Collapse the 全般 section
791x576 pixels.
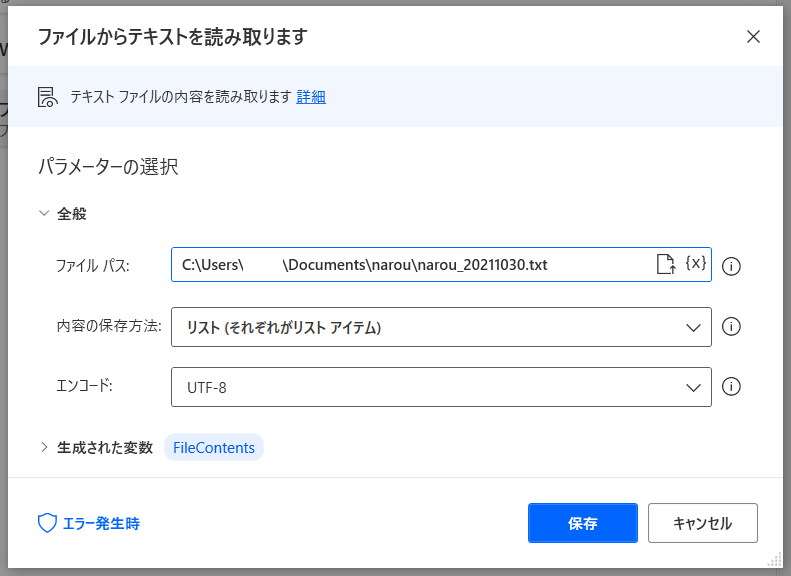coord(44,213)
